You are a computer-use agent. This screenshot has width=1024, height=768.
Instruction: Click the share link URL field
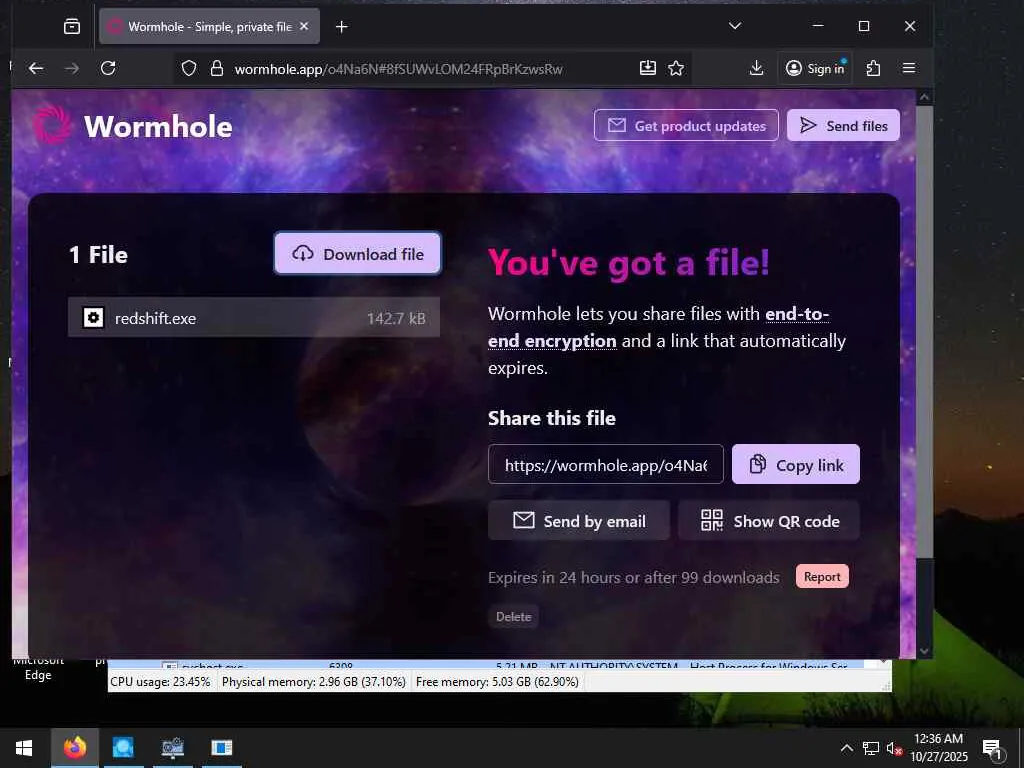pyautogui.click(x=605, y=464)
